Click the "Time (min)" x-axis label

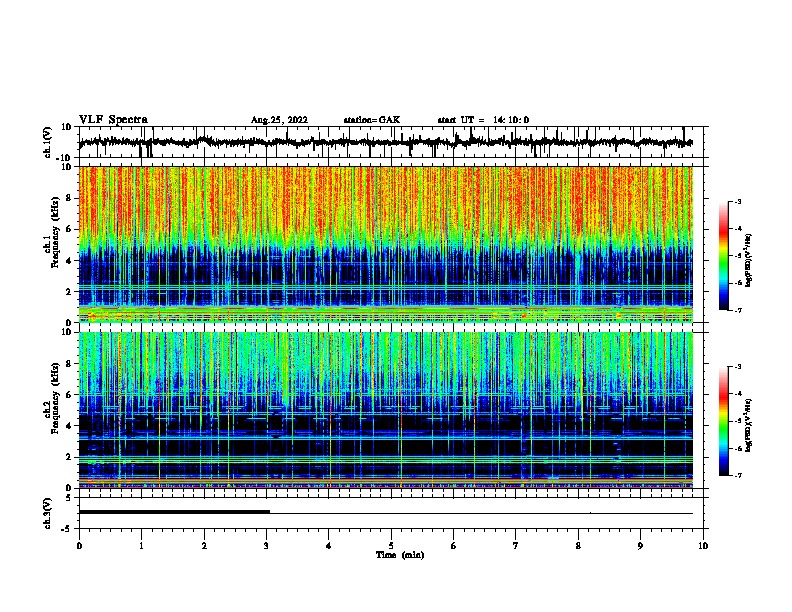click(x=400, y=555)
